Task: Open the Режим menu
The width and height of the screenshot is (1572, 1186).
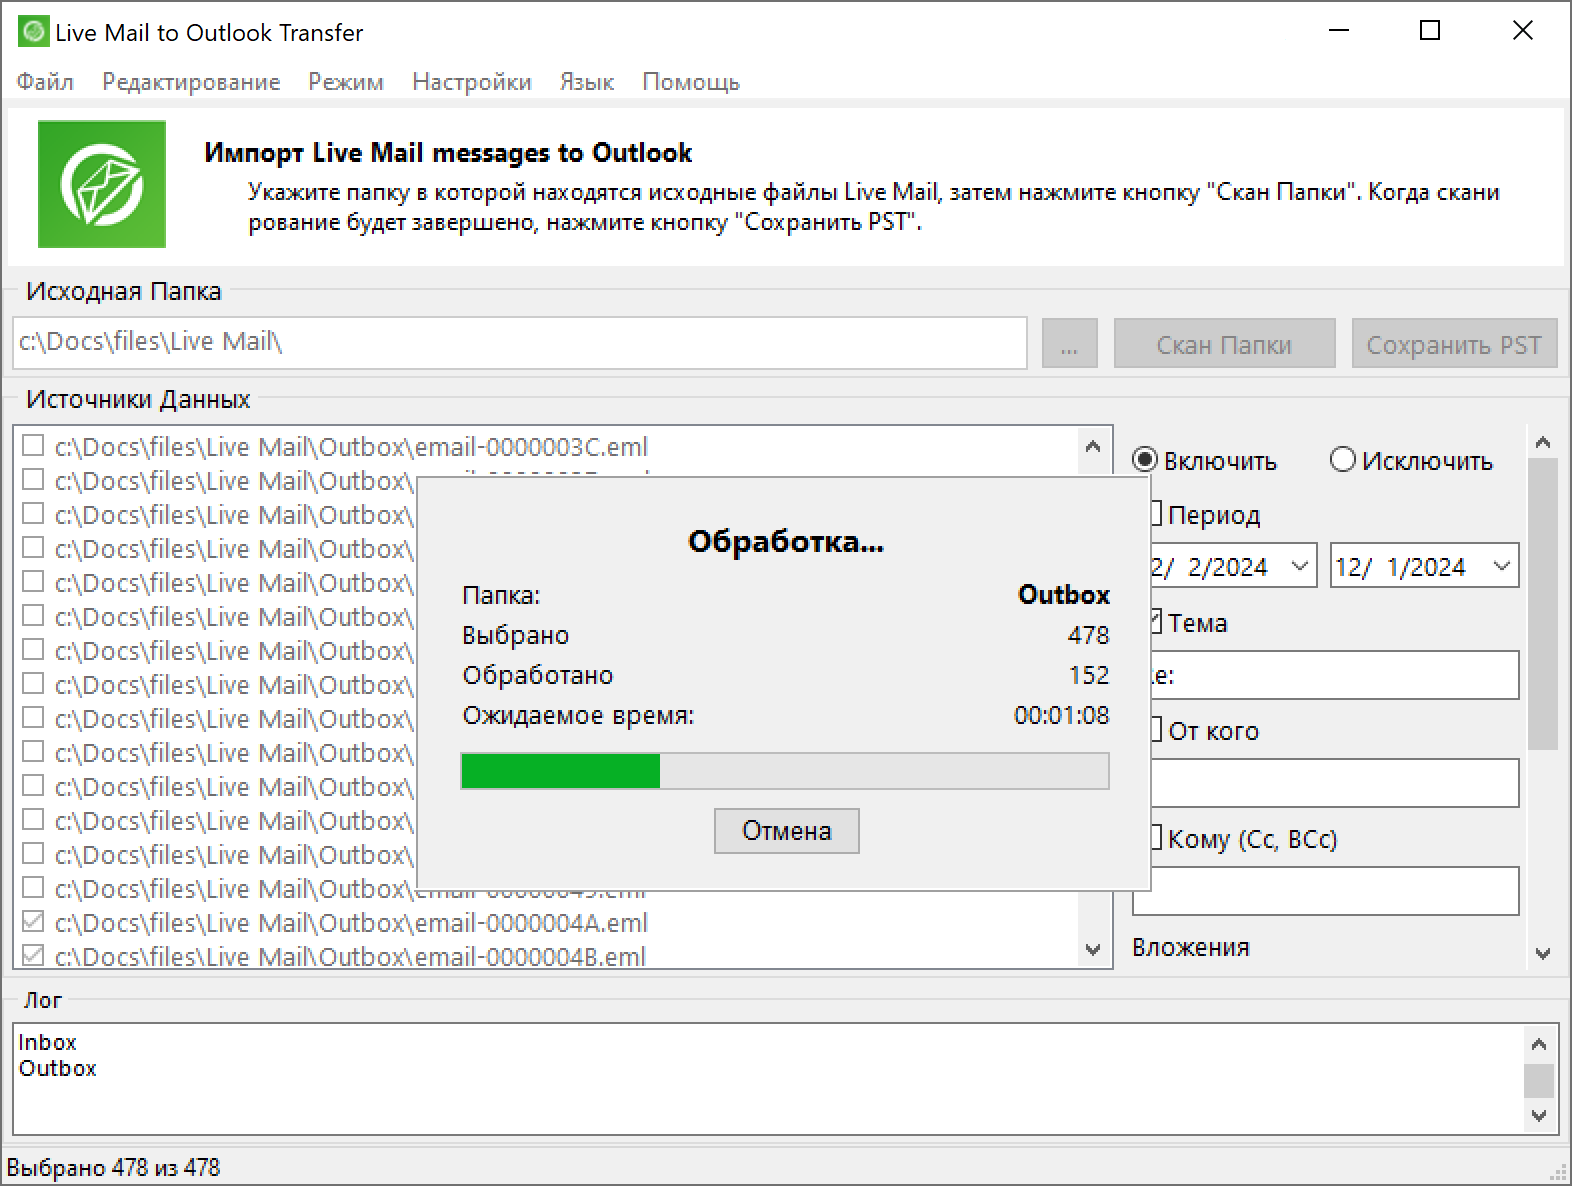Action: pos(346,82)
